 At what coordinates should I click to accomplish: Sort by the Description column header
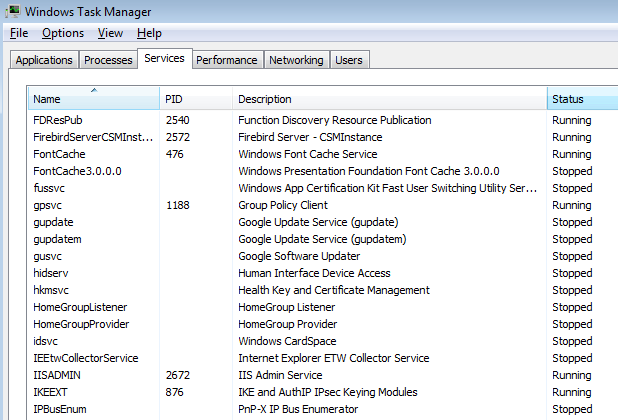389,98
